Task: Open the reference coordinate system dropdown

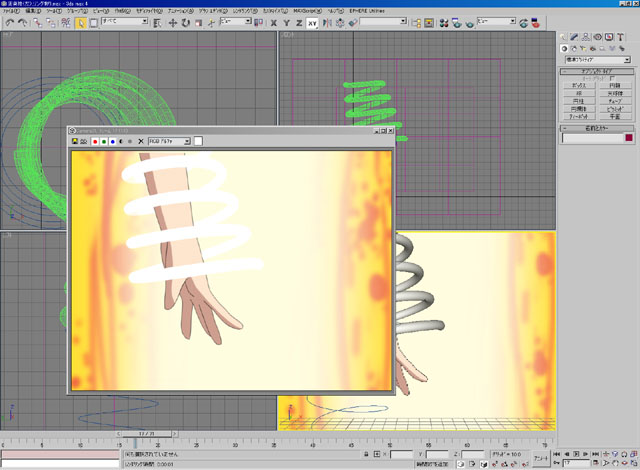Action: [x=236, y=21]
